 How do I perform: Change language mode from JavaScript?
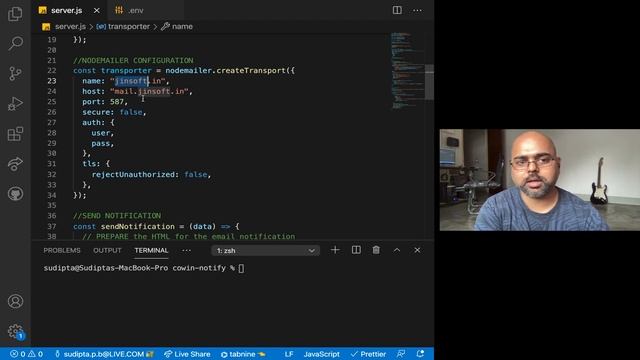(322, 354)
